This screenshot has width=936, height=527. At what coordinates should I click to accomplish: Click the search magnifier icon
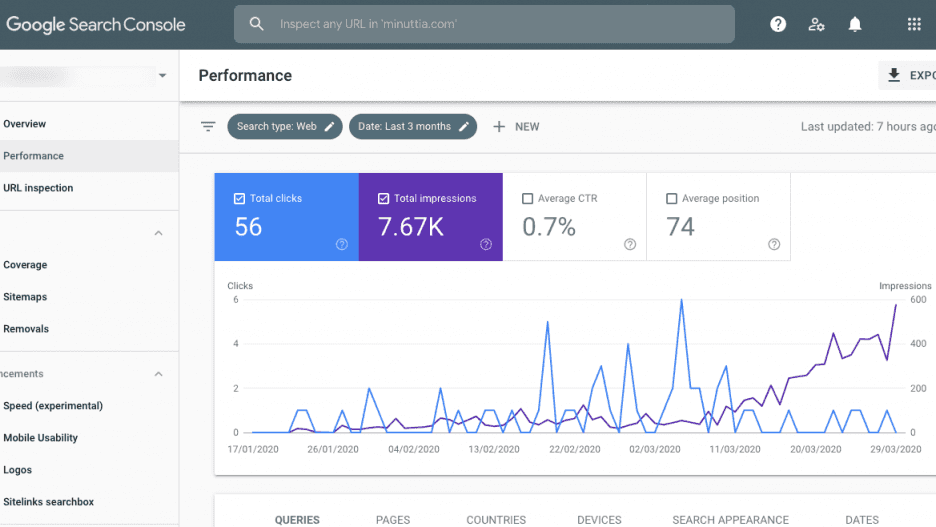tap(256, 24)
